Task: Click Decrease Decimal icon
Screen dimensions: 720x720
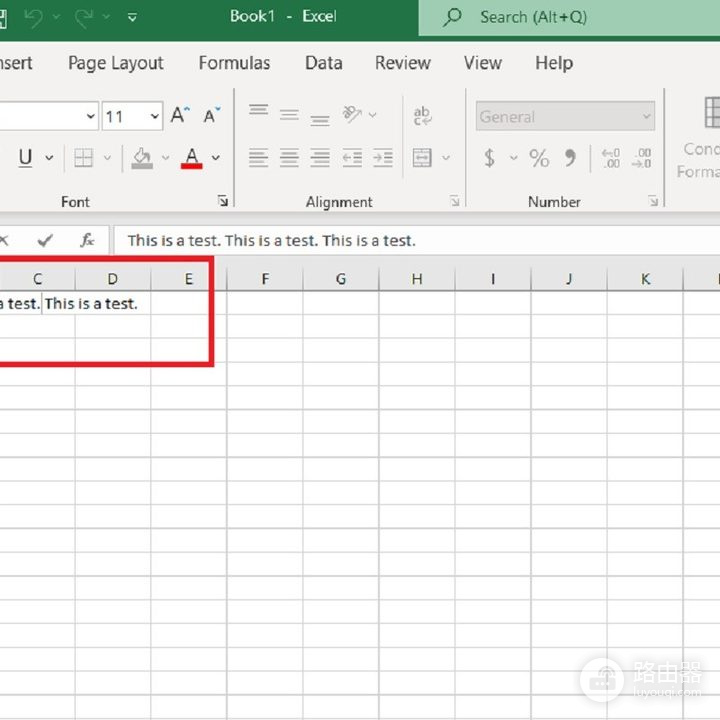Action: pyautogui.click(x=641, y=158)
